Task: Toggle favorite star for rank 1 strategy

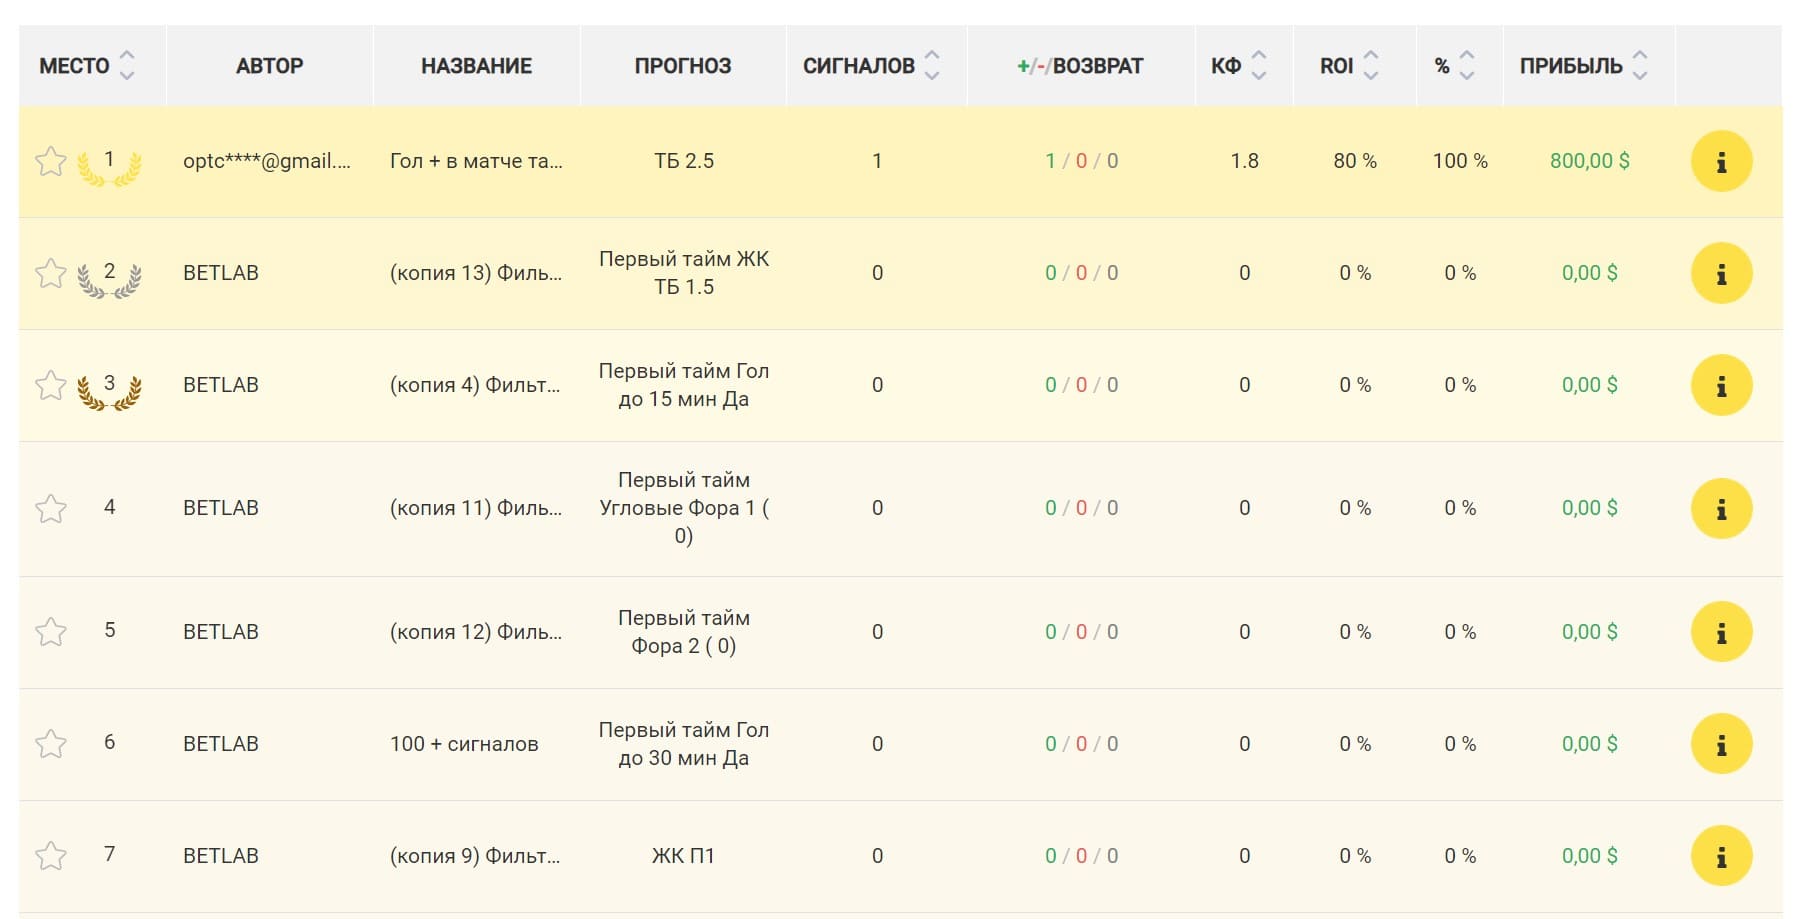Action: pos(51,161)
